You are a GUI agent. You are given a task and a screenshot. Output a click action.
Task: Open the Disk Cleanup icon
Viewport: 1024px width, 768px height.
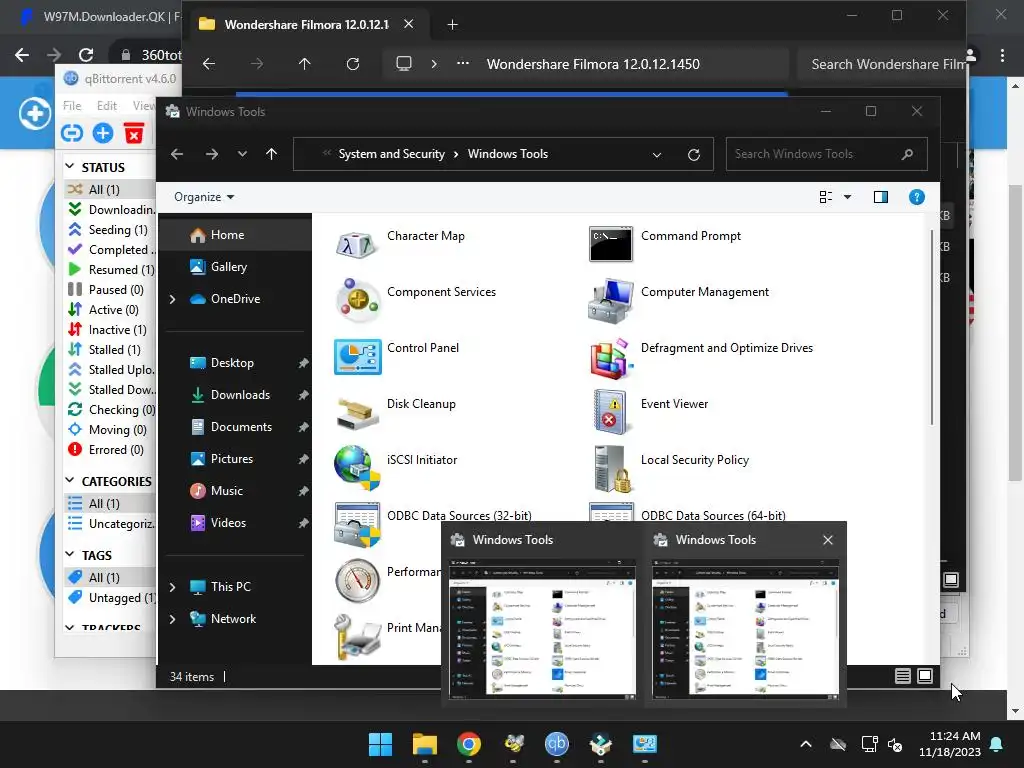357,413
